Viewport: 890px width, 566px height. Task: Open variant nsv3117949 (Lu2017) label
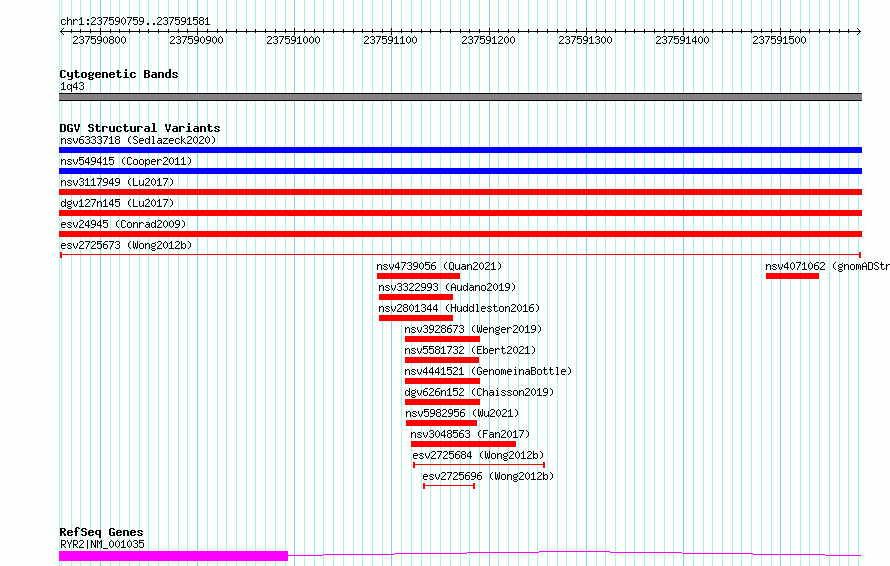click(x=117, y=182)
